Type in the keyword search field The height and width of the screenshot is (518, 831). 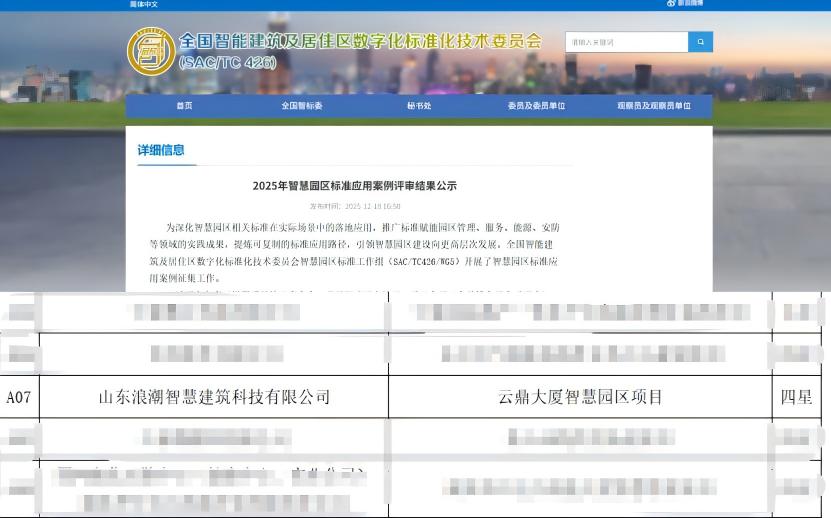tap(626, 42)
